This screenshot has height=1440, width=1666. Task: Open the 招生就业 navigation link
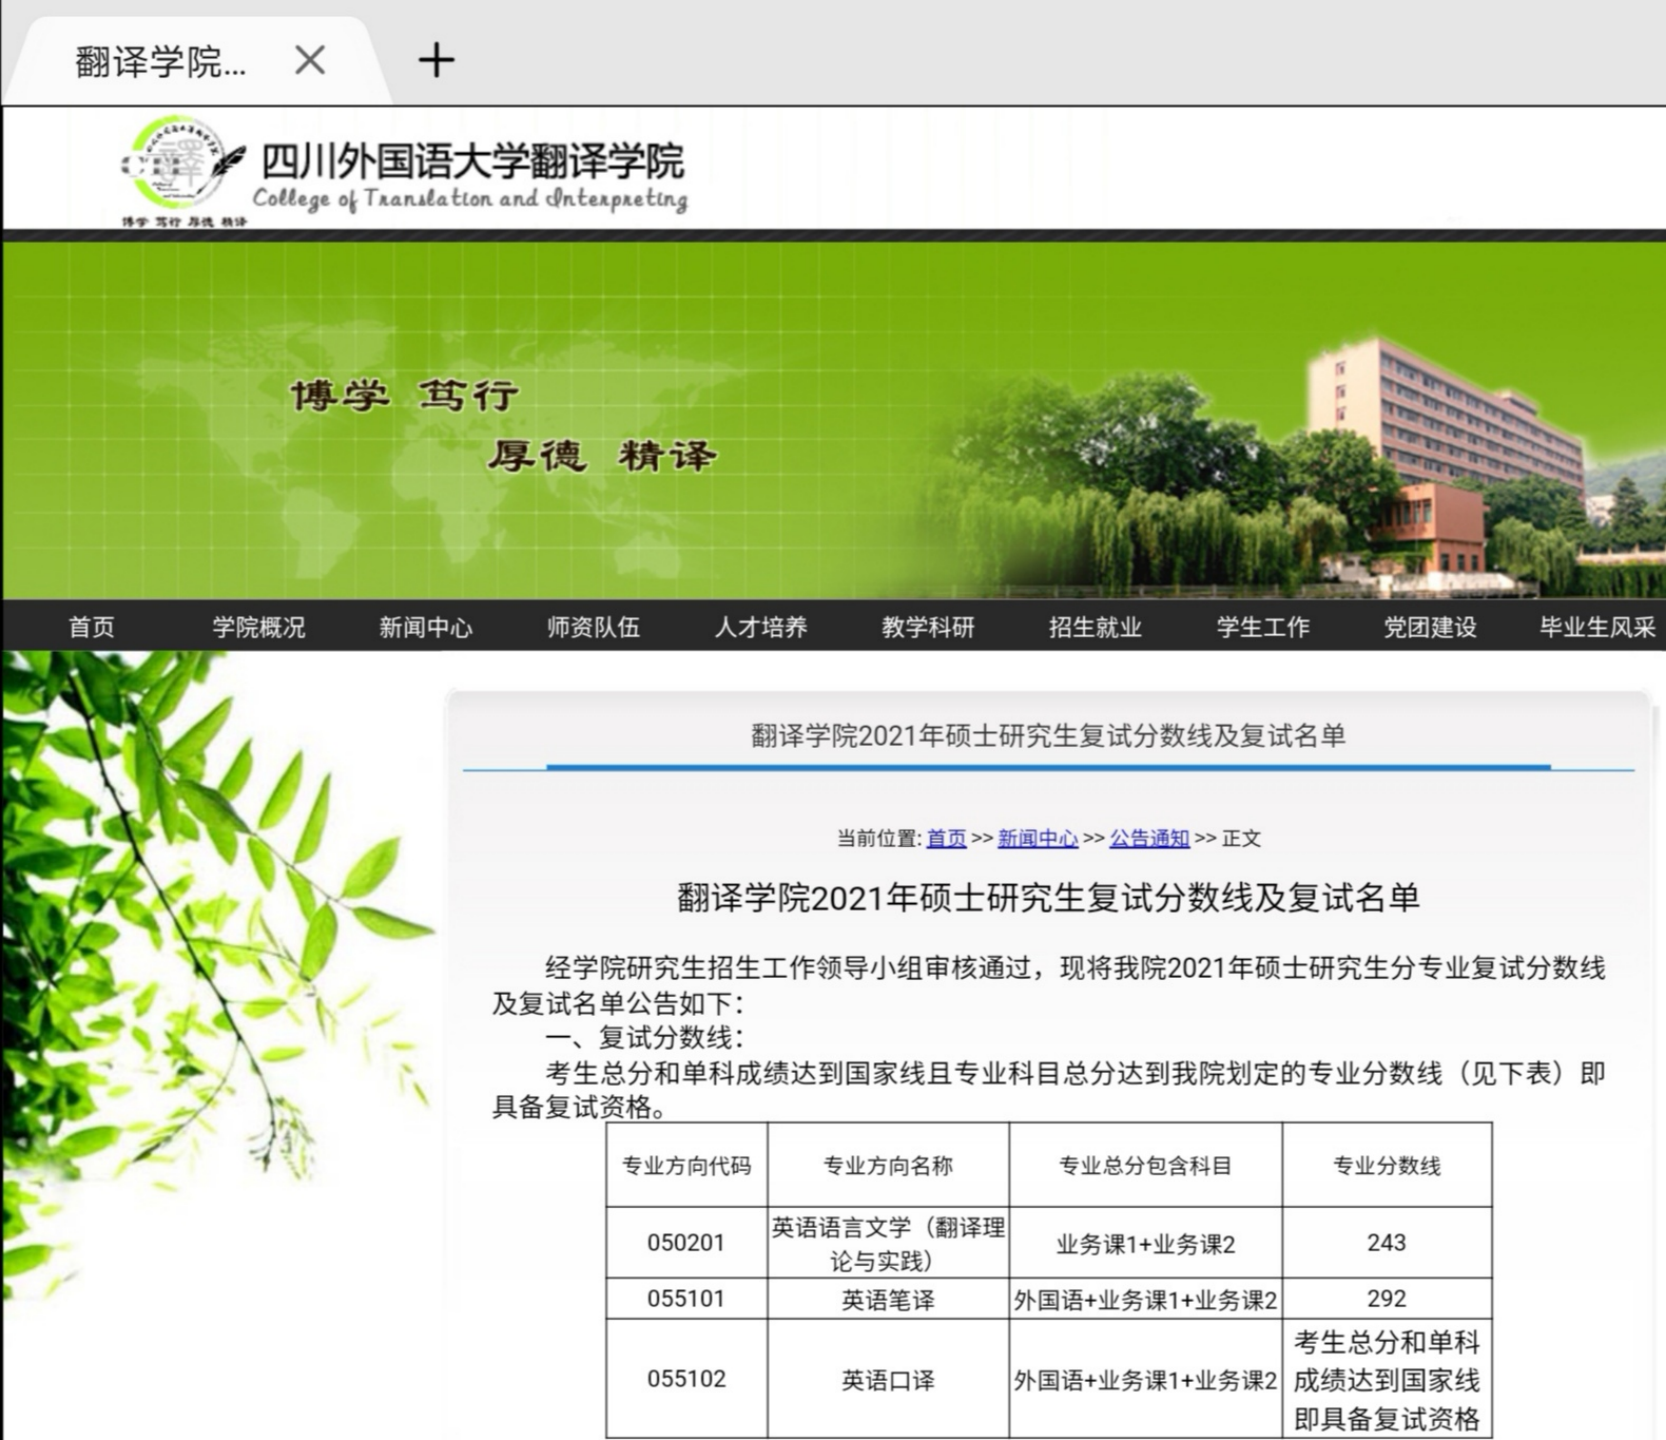1094,627
